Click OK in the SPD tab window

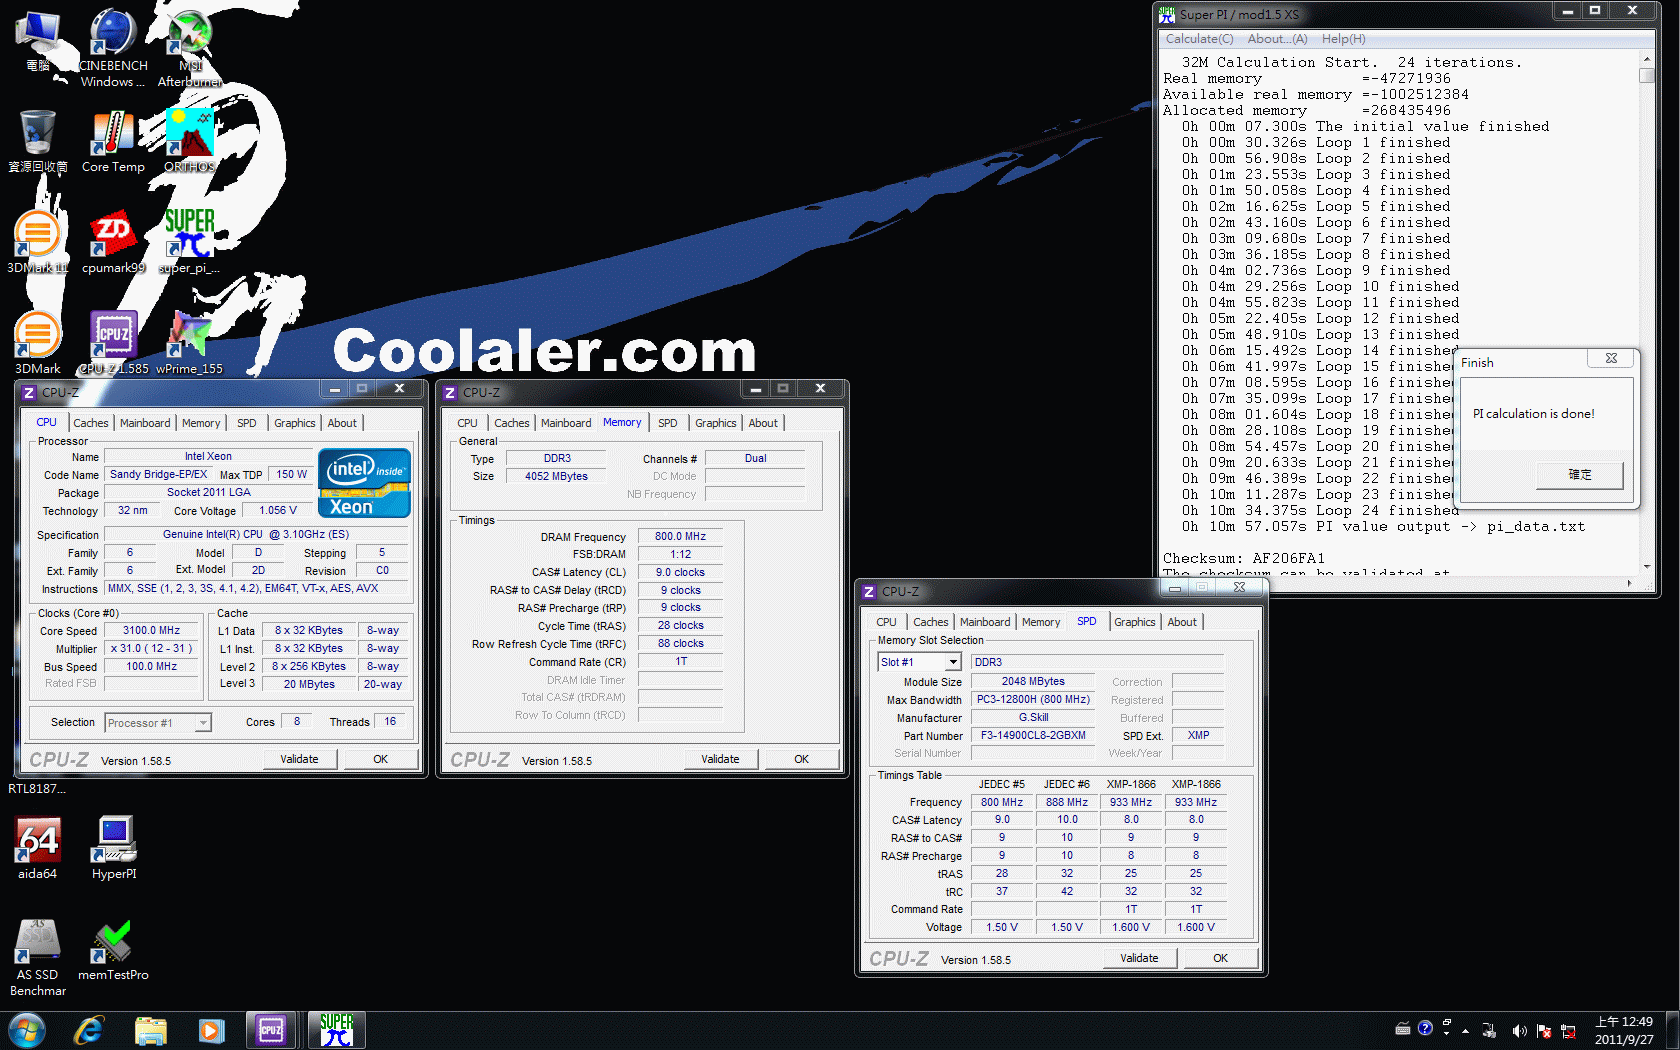(1220, 958)
